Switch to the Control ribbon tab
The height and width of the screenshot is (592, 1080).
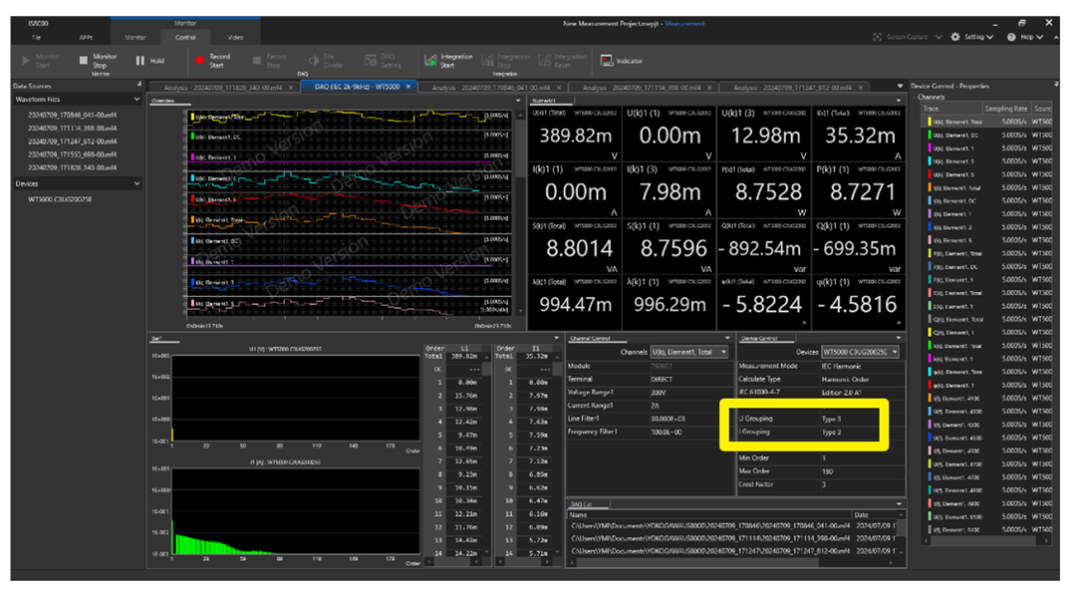(185, 37)
